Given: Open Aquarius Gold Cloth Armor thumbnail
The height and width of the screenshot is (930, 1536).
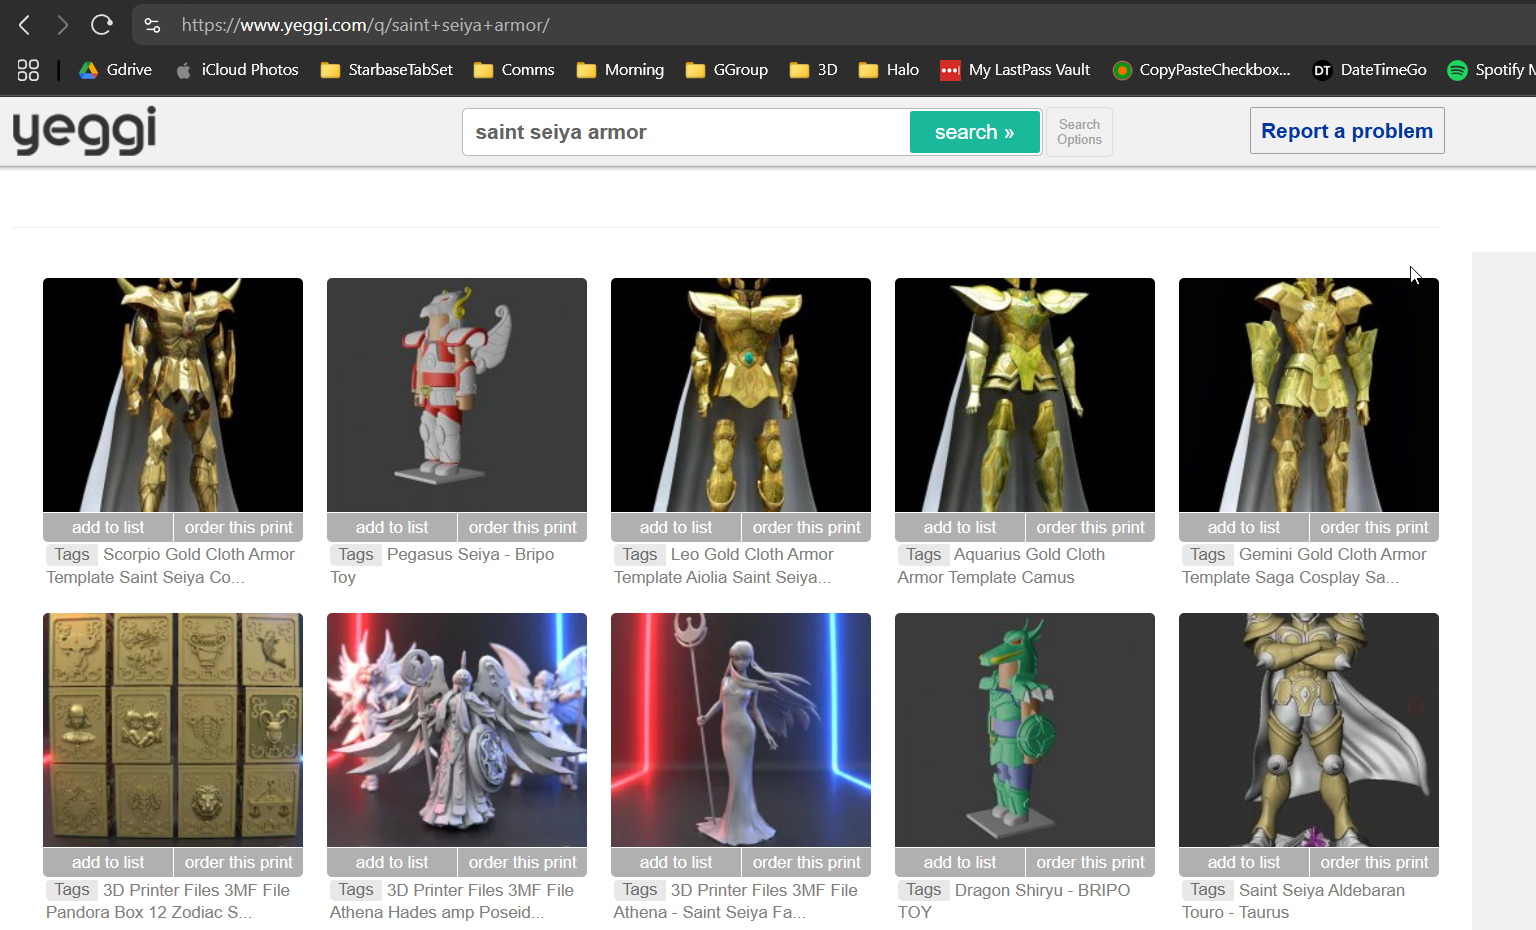Looking at the screenshot, I should click(1025, 395).
